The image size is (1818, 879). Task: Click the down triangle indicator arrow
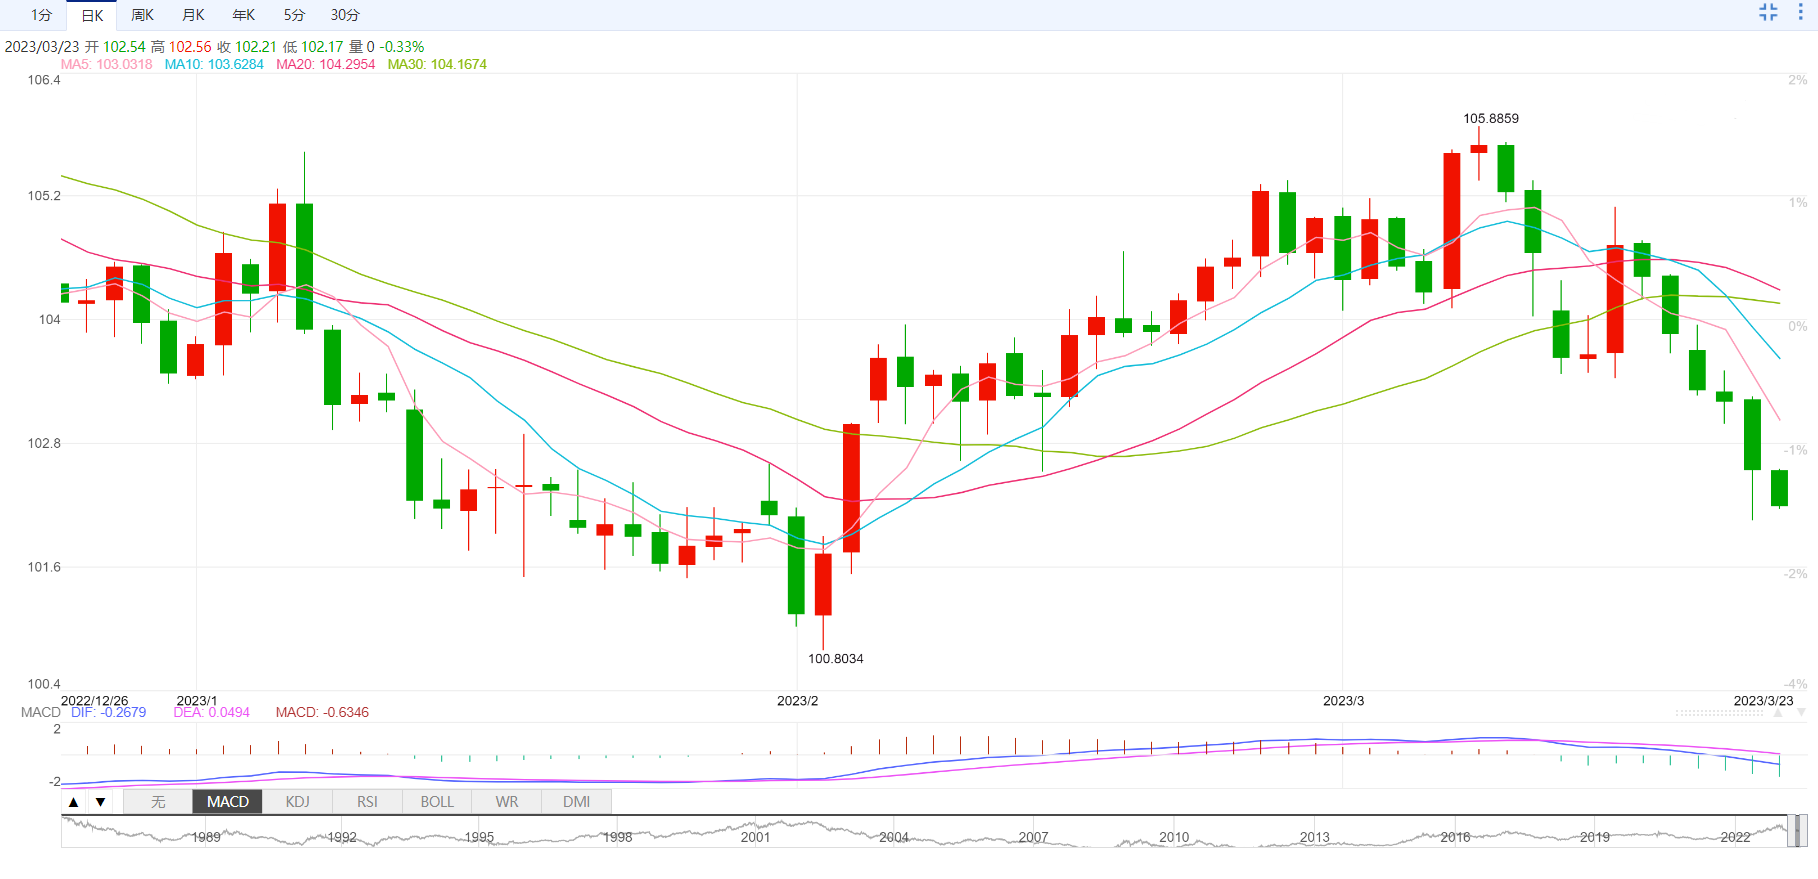(100, 802)
